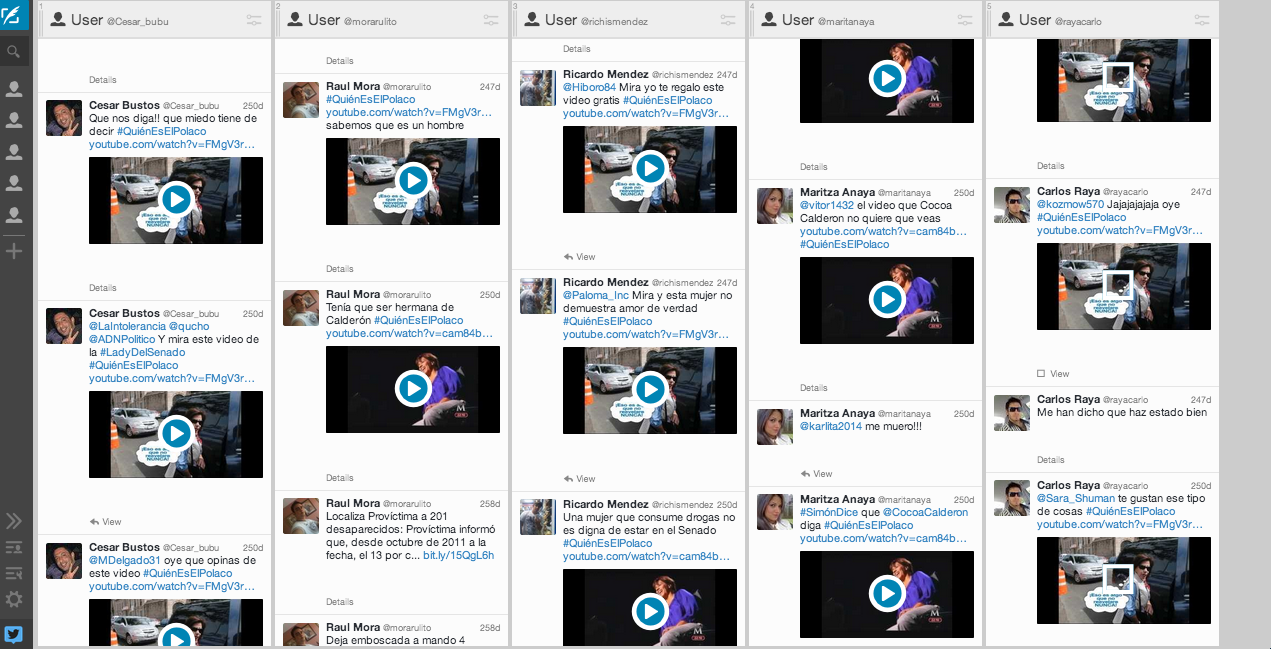Viewport: 1271px width, 649px height.
Task: Open the Settings gear in the sidebar
Action: [14, 599]
